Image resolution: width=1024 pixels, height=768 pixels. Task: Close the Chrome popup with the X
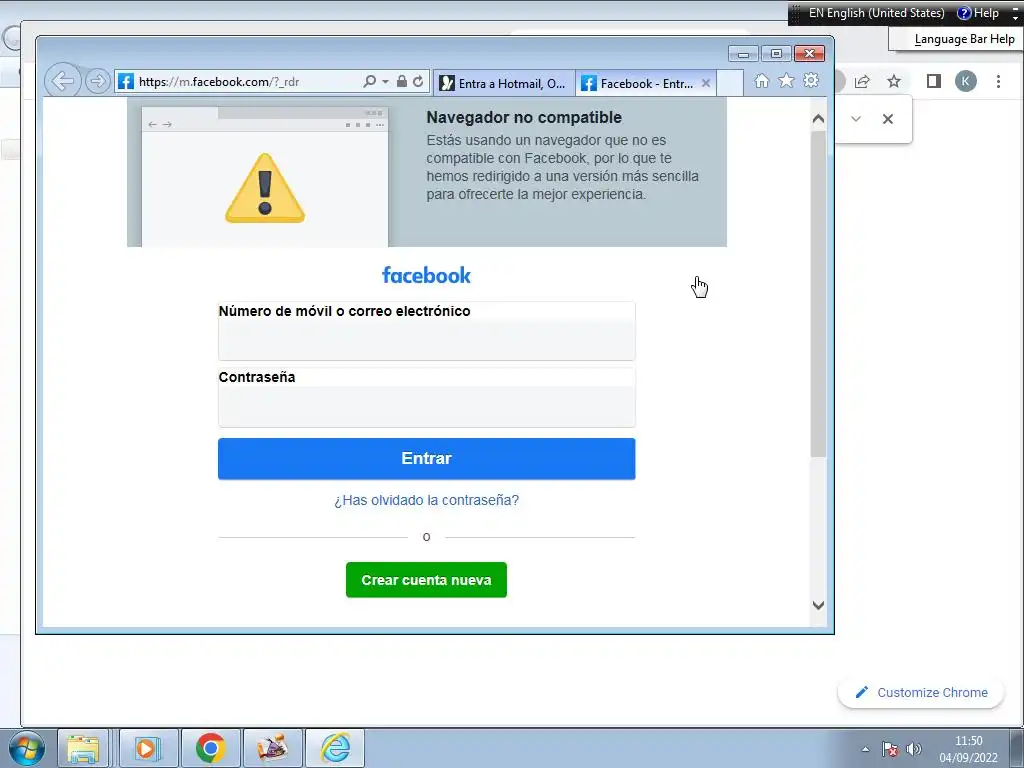coord(888,119)
